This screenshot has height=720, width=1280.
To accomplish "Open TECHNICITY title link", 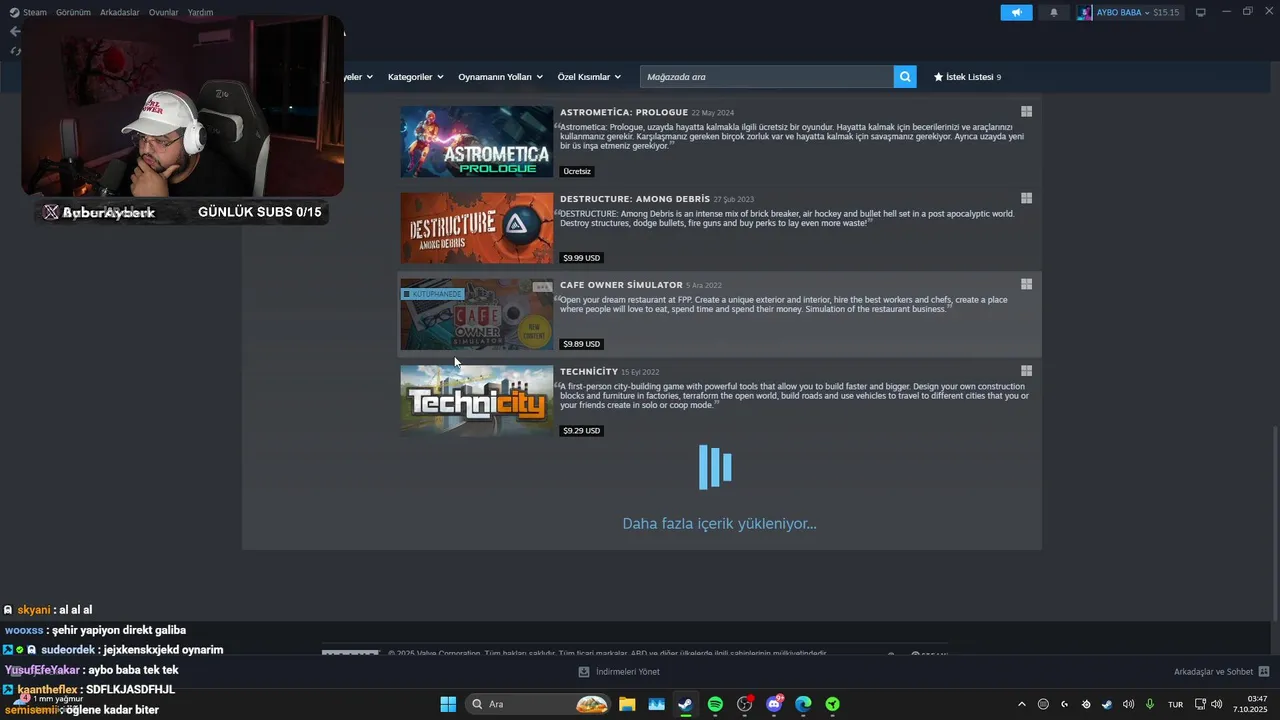I will 589,371.
